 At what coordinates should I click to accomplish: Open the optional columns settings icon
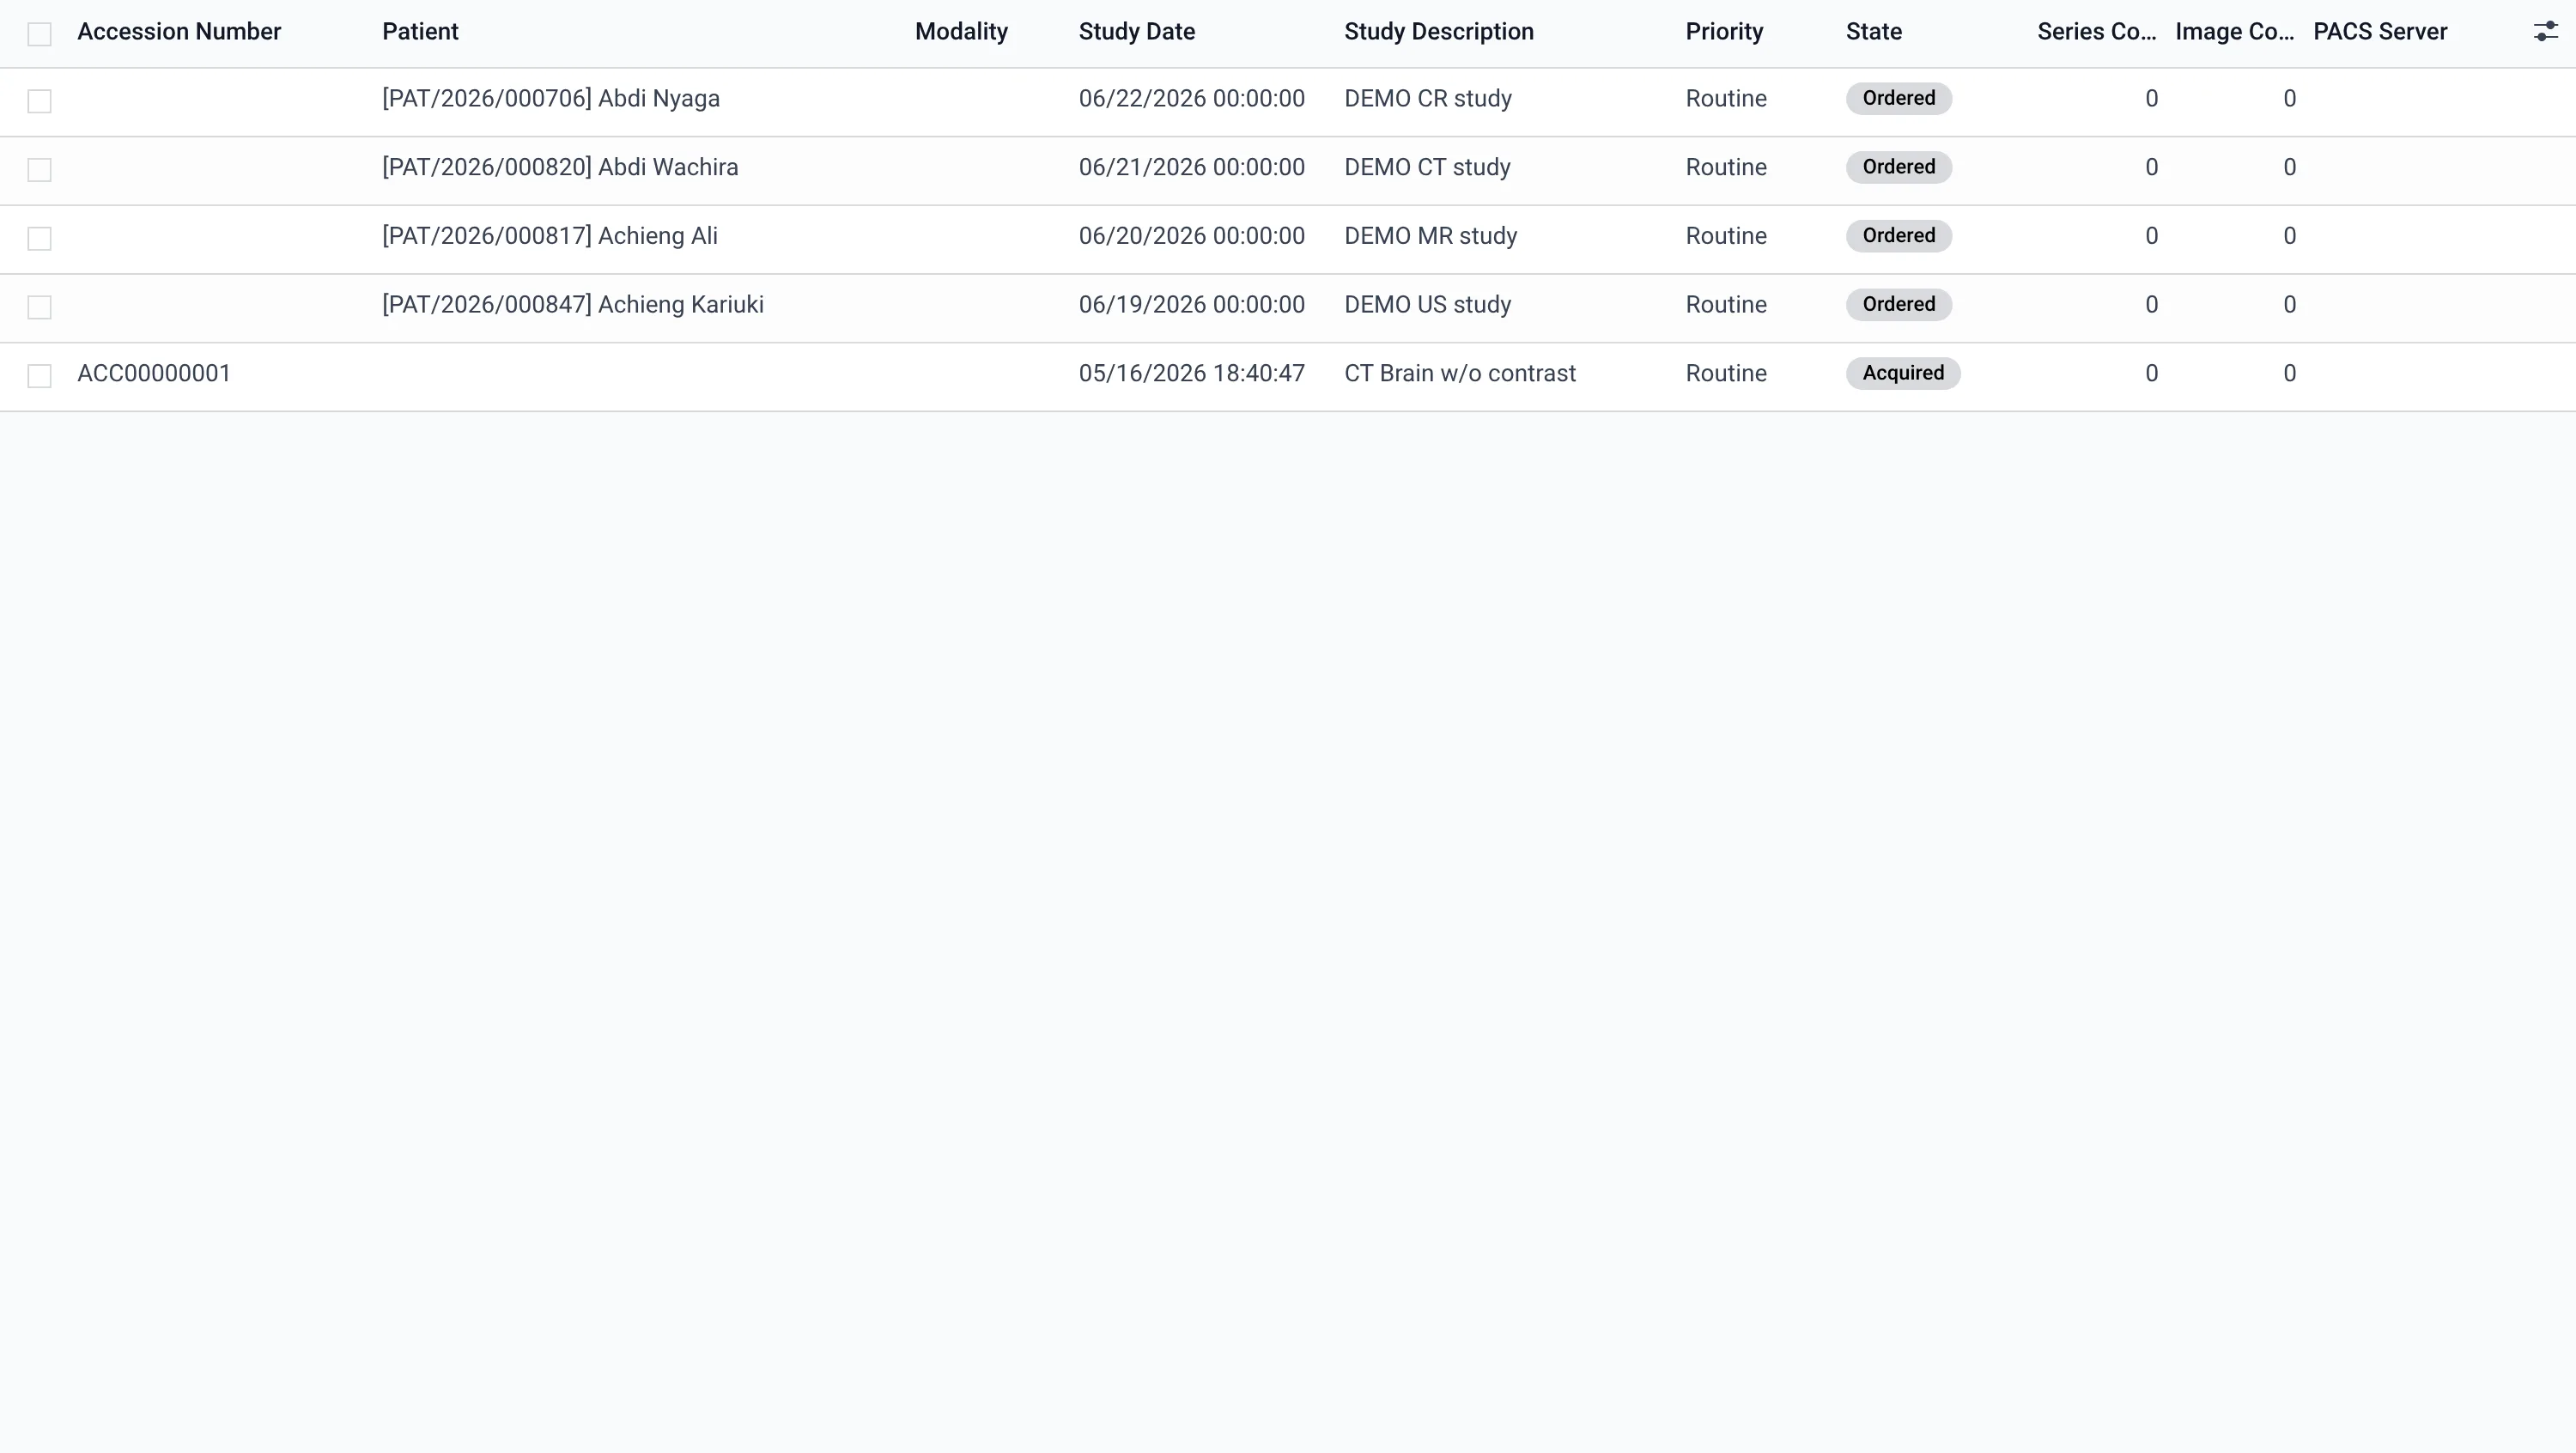click(x=2545, y=32)
